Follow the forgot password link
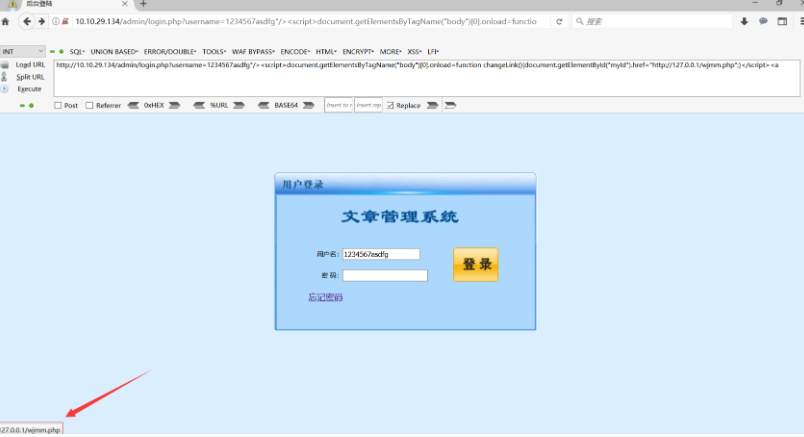Viewport: 804px width, 437px height. click(325, 297)
